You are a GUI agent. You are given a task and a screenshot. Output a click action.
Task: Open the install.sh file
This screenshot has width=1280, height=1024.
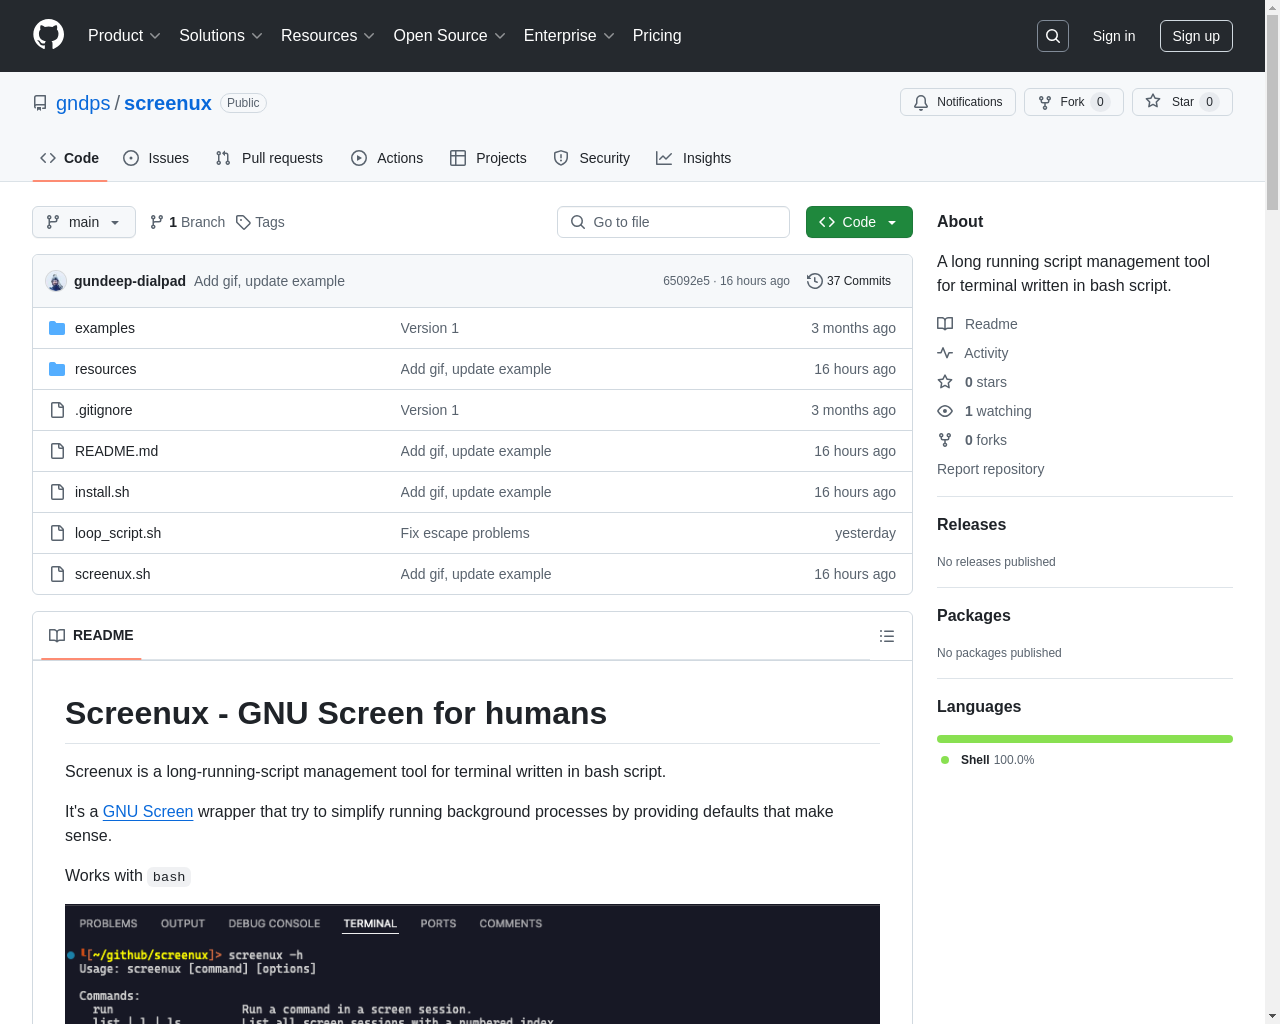point(102,492)
